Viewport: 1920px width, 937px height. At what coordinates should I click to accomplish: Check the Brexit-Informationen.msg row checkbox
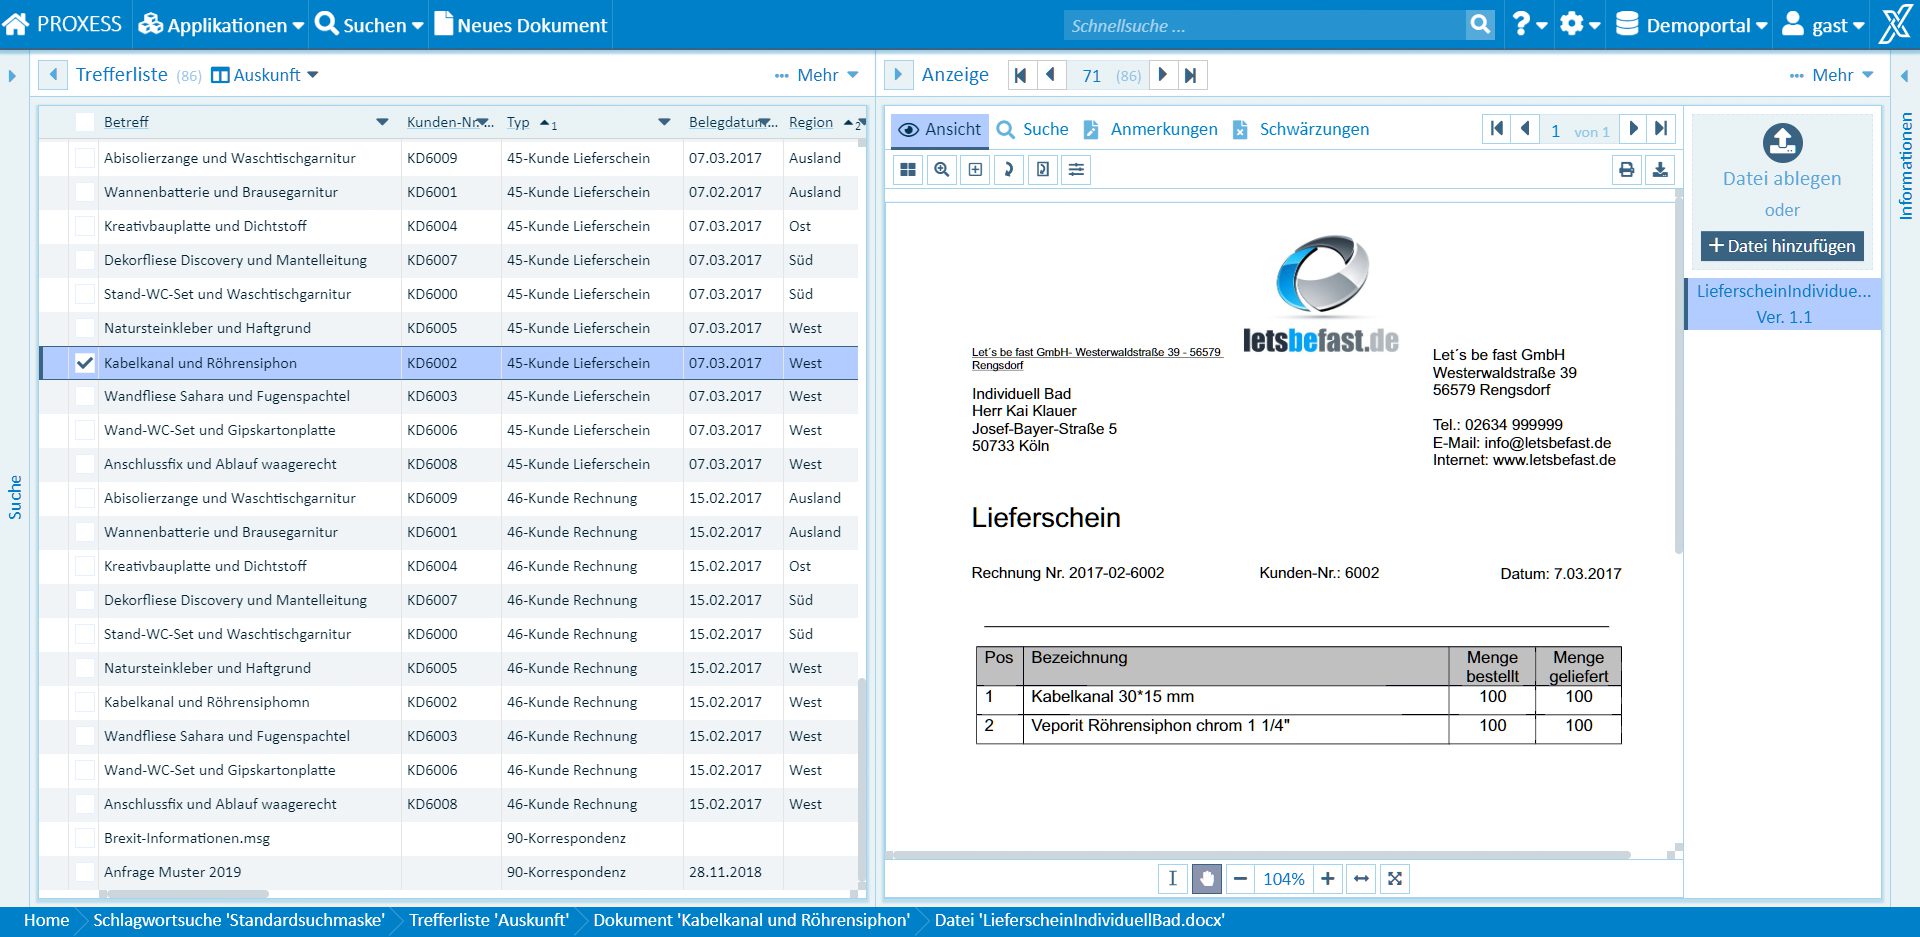[85, 838]
